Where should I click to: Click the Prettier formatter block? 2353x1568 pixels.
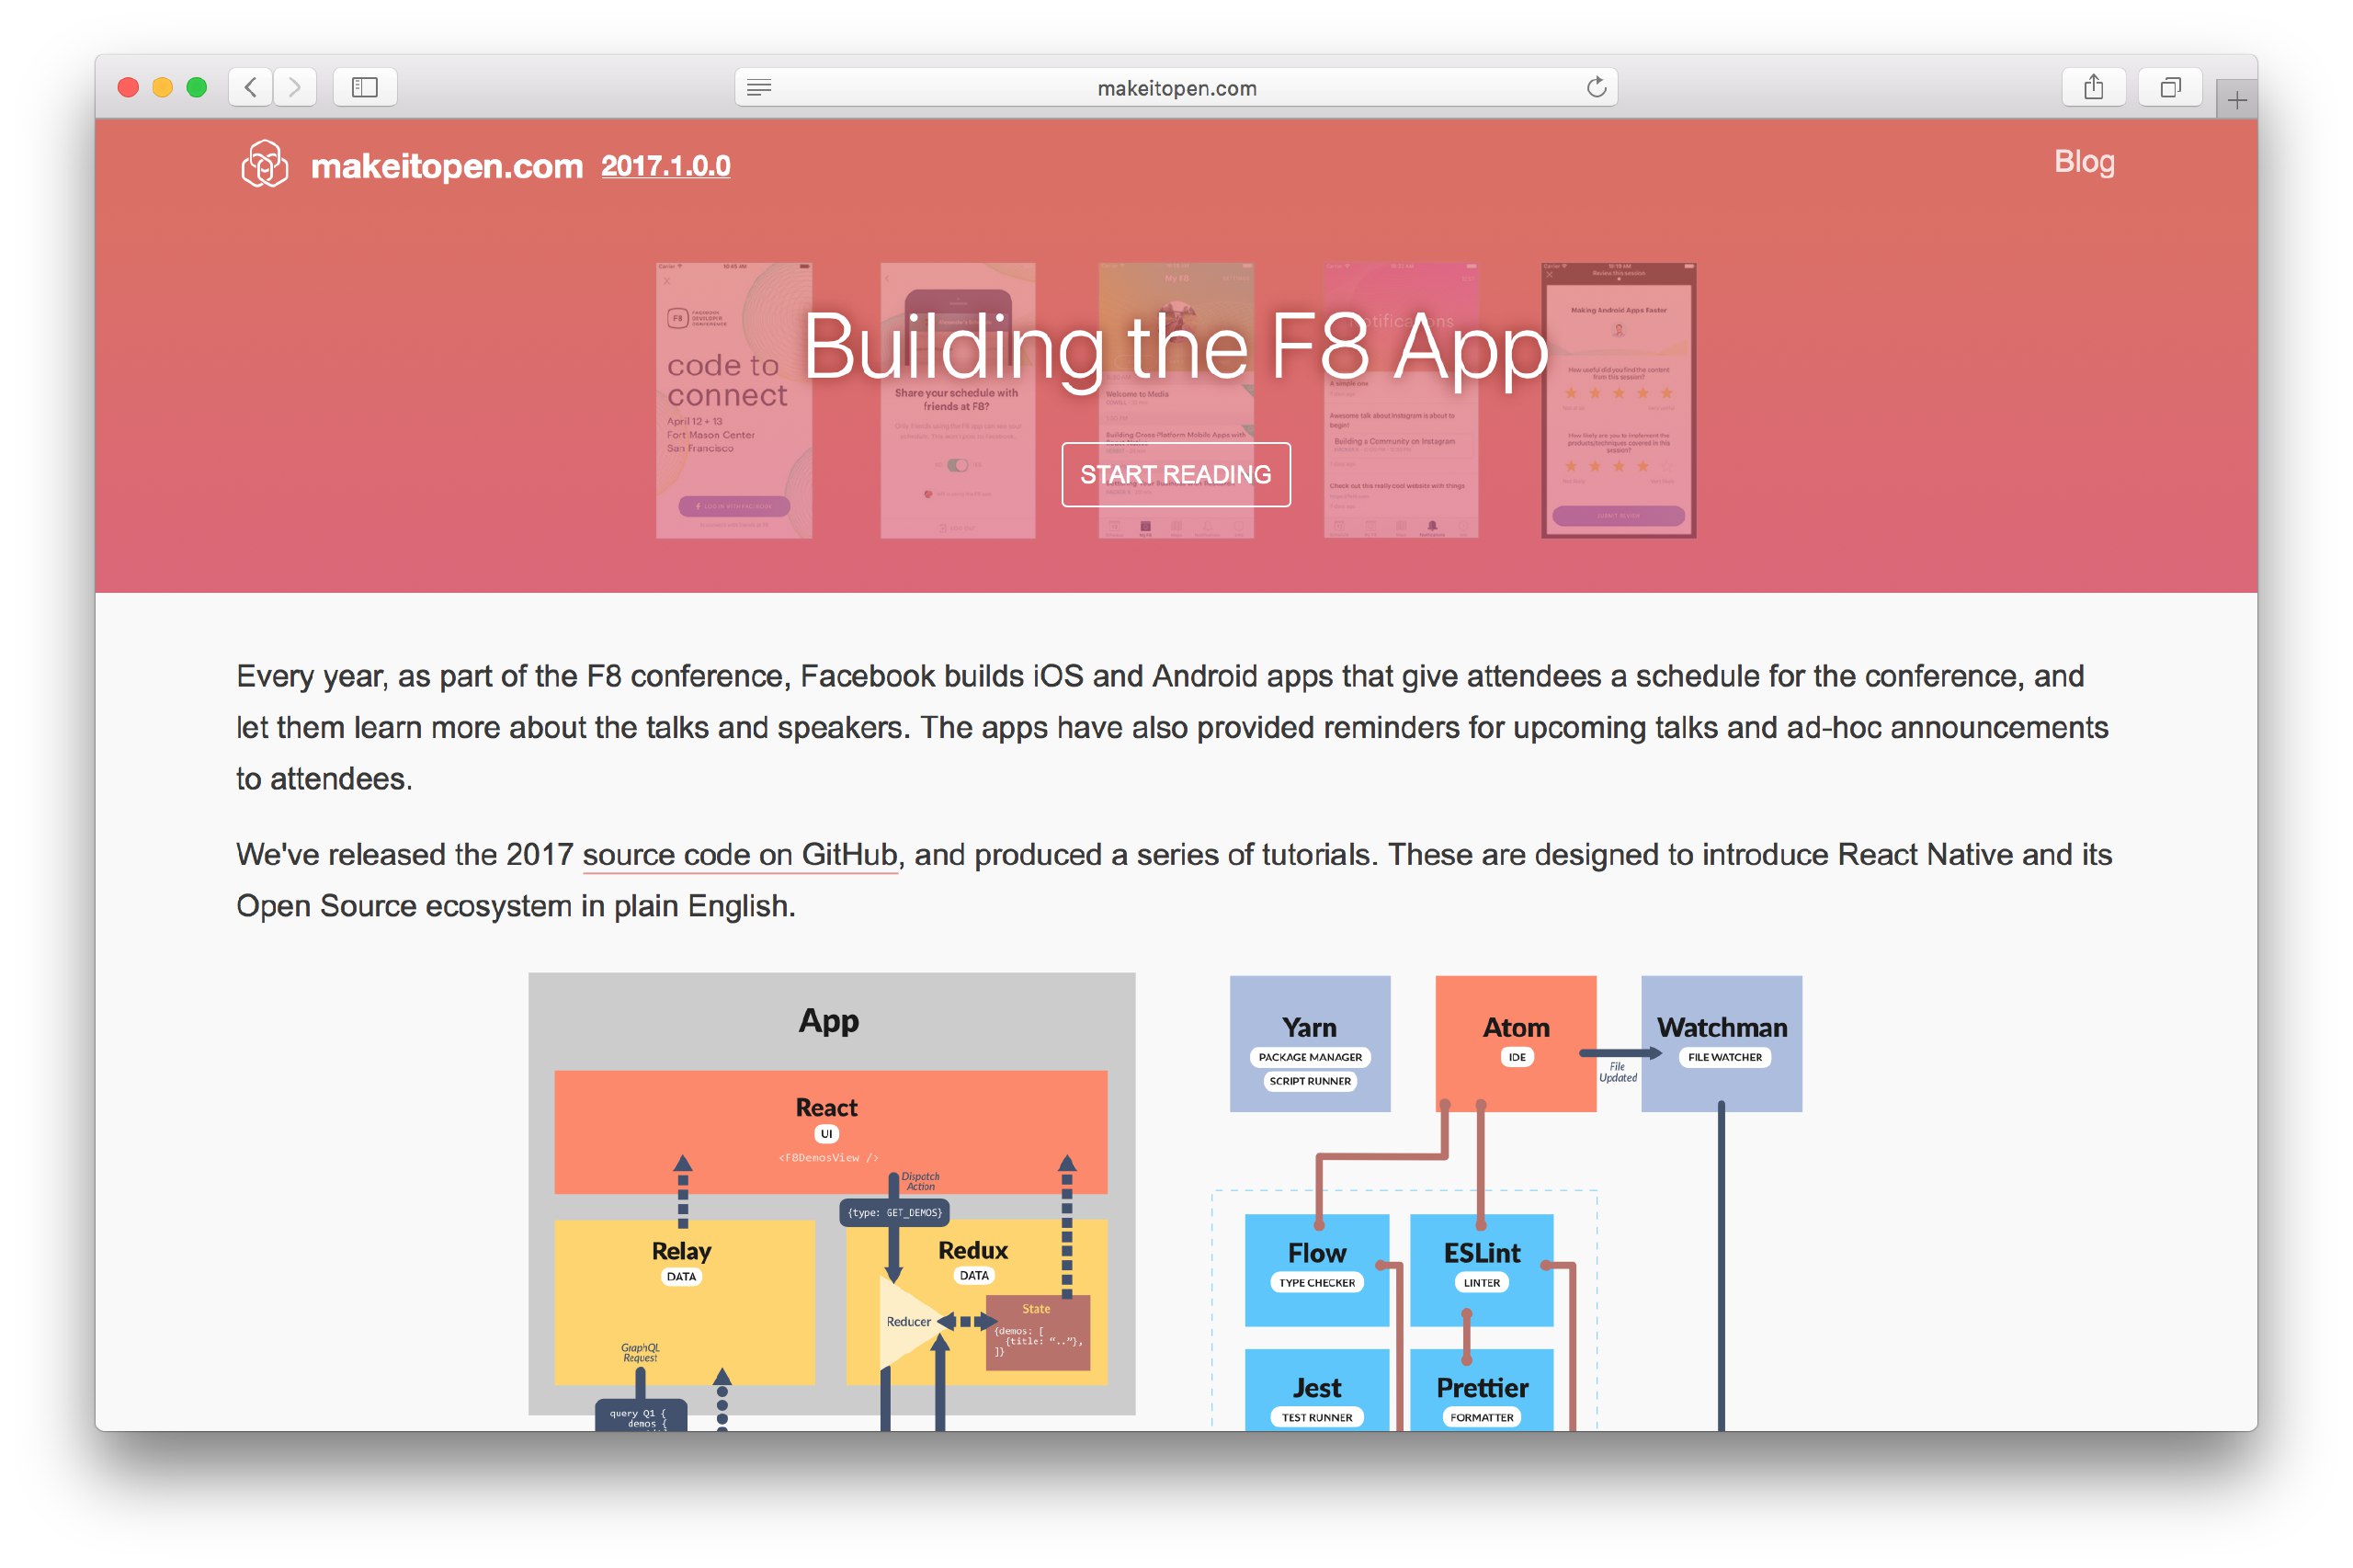1481,1389
